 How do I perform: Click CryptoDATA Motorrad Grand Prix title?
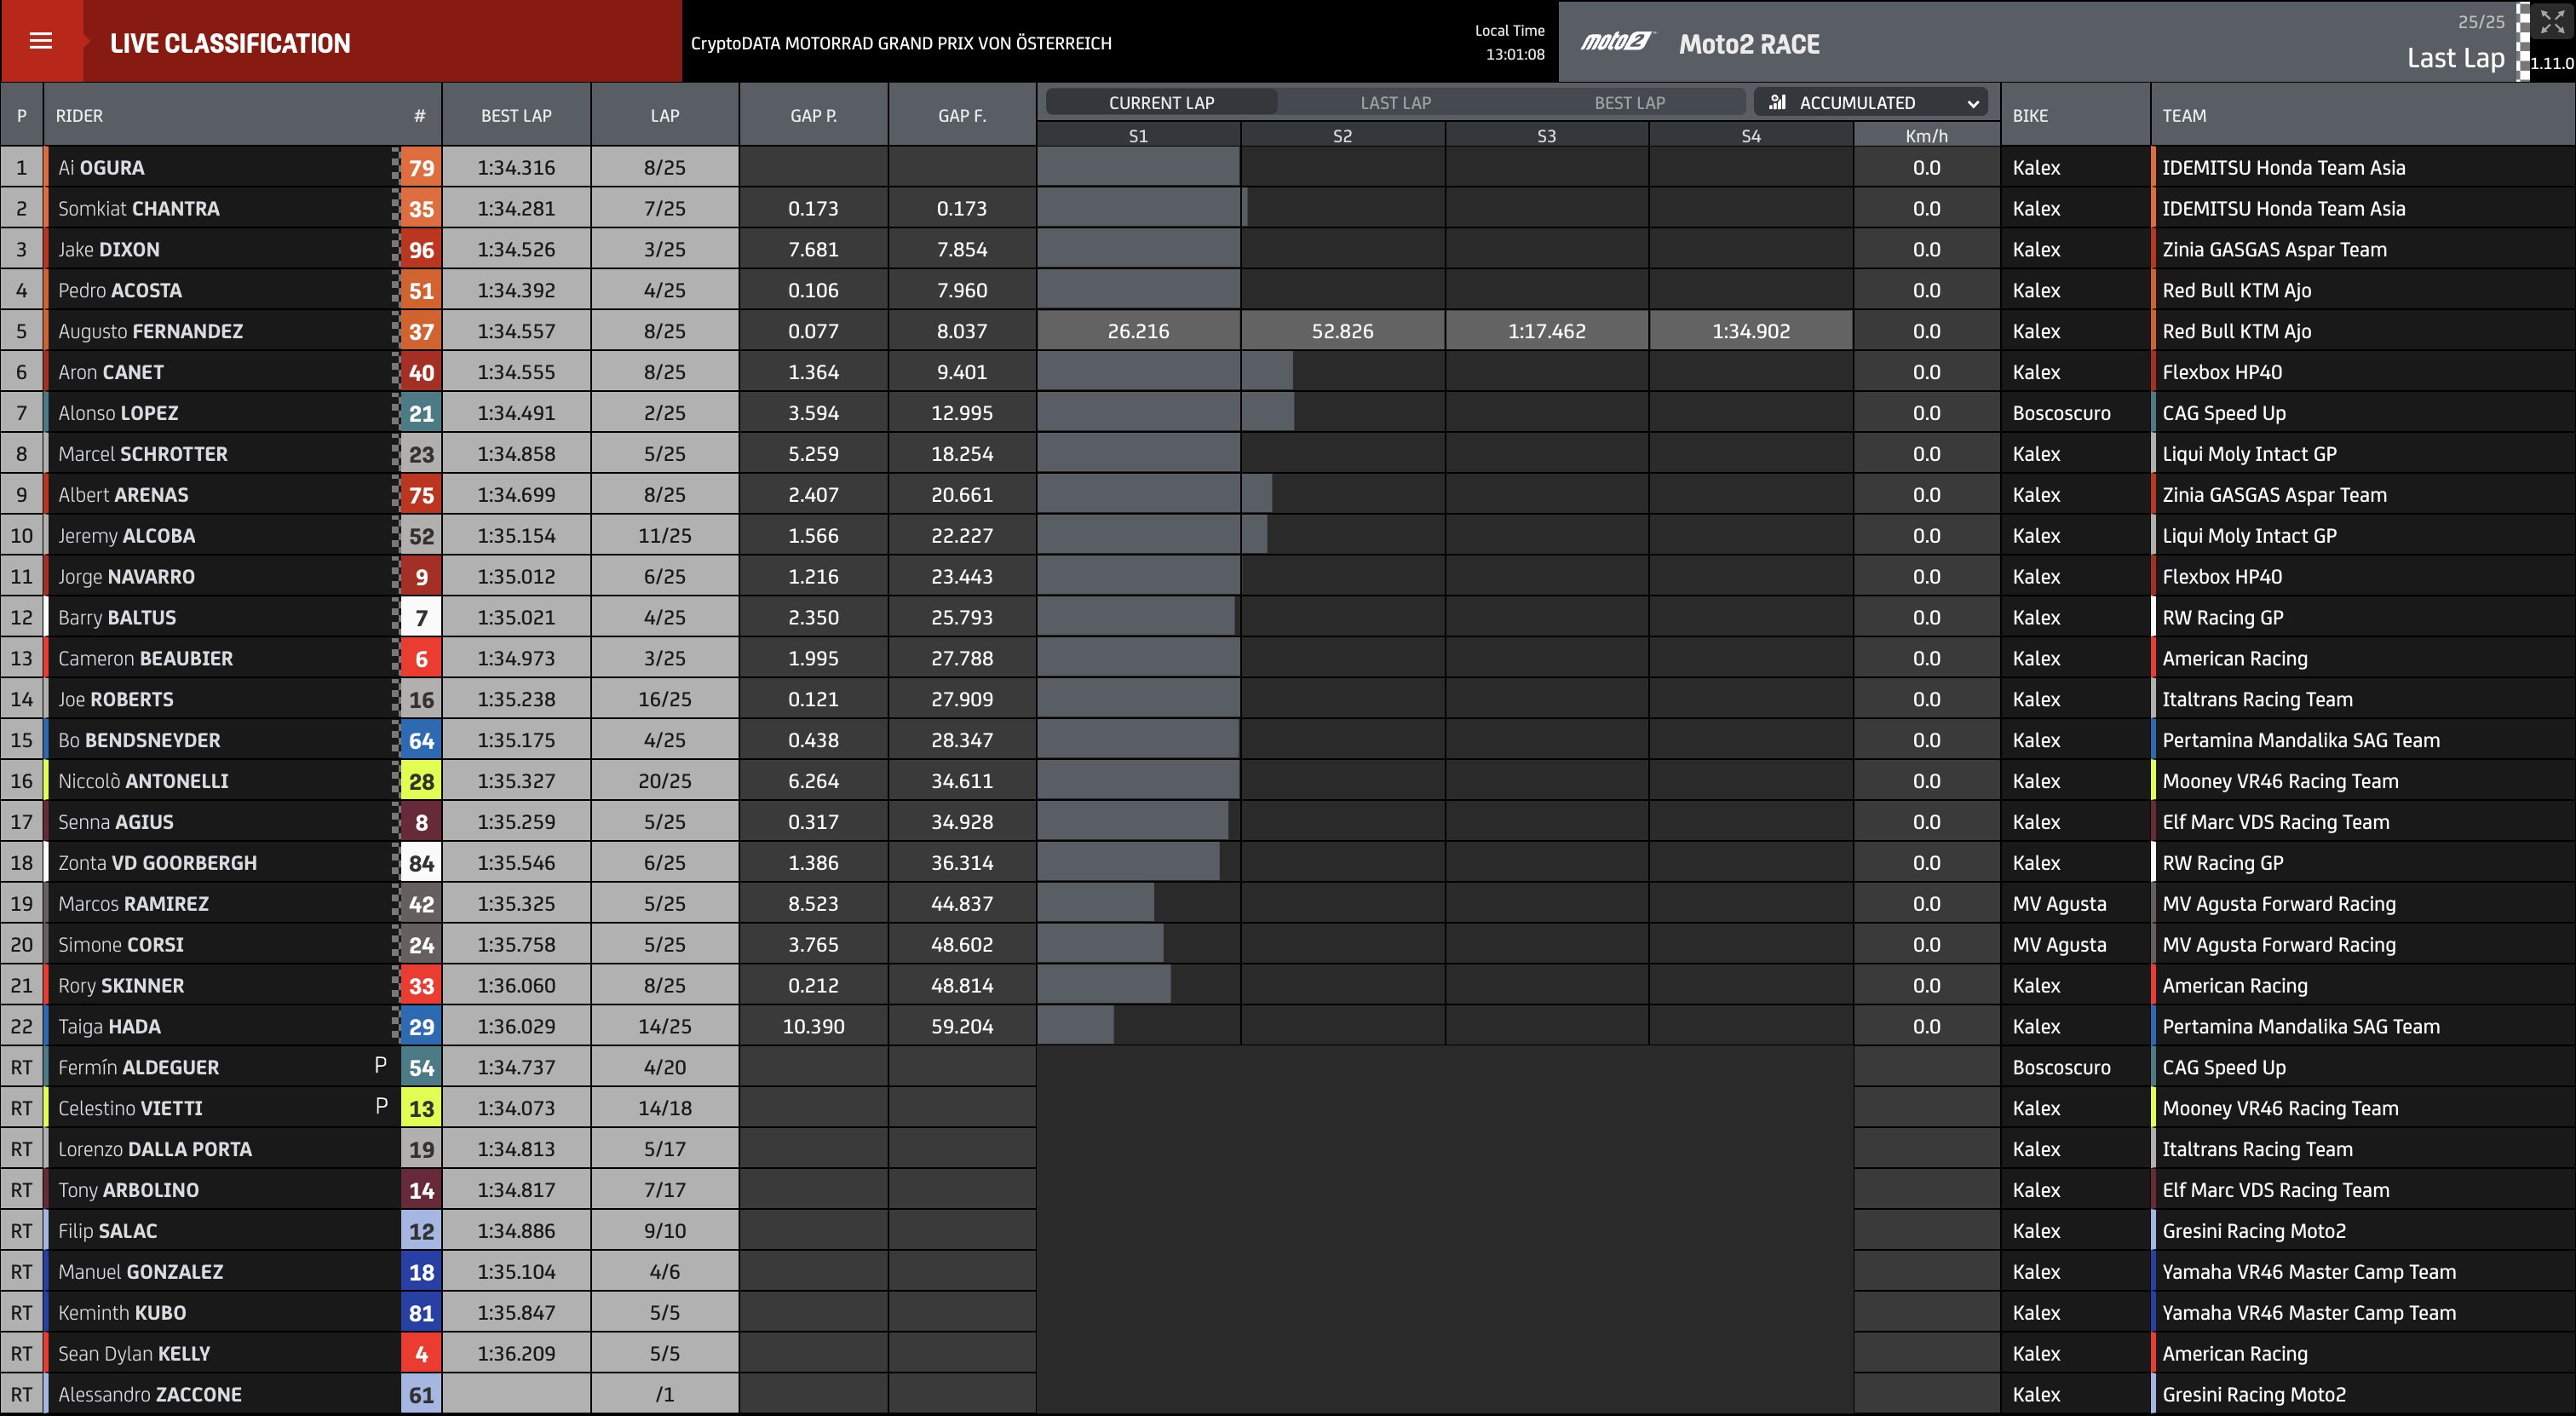point(901,43)
